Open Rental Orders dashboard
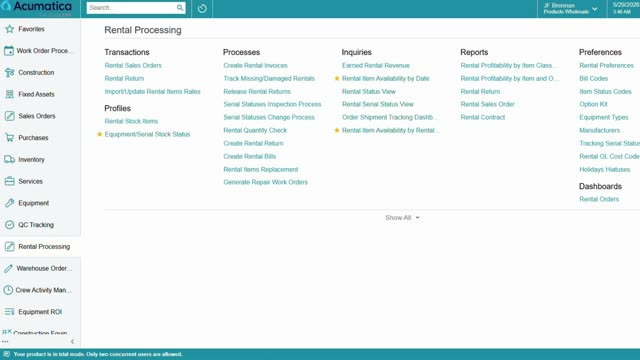 [599, 199]
